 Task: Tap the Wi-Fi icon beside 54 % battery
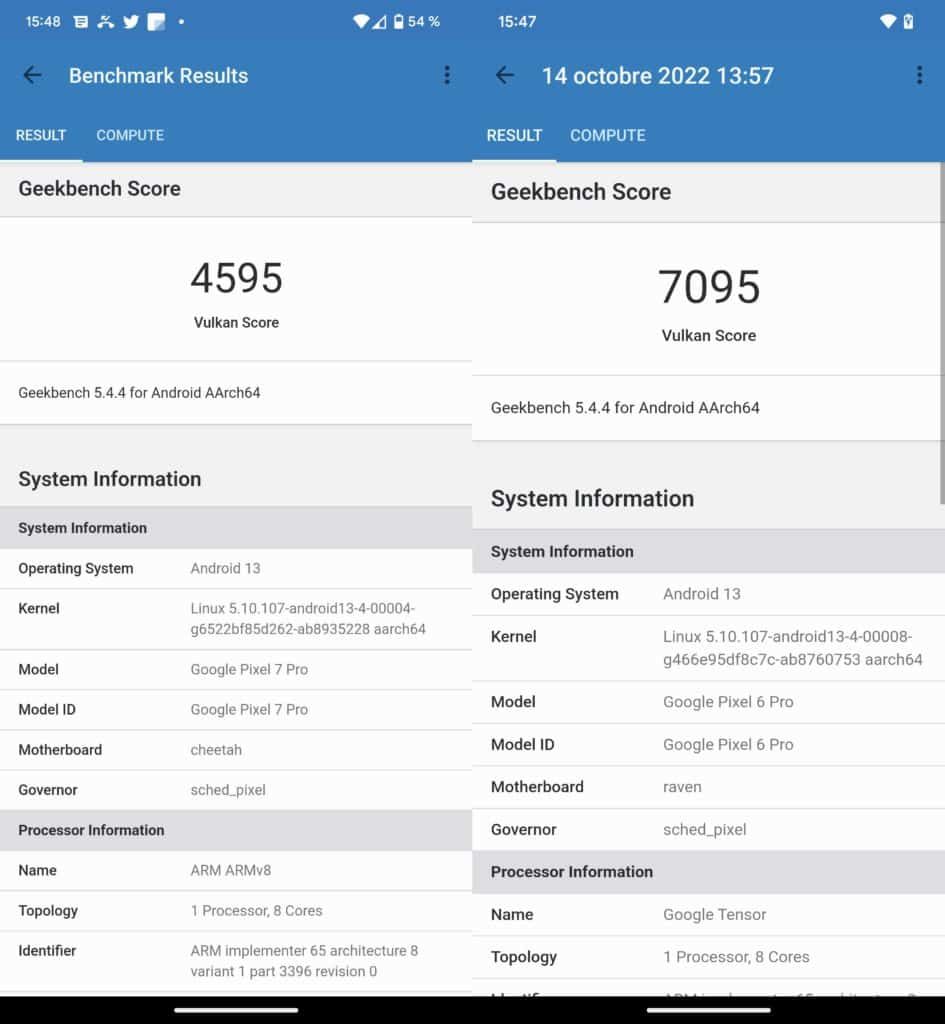pyautogui.click(x=360, y=22)
